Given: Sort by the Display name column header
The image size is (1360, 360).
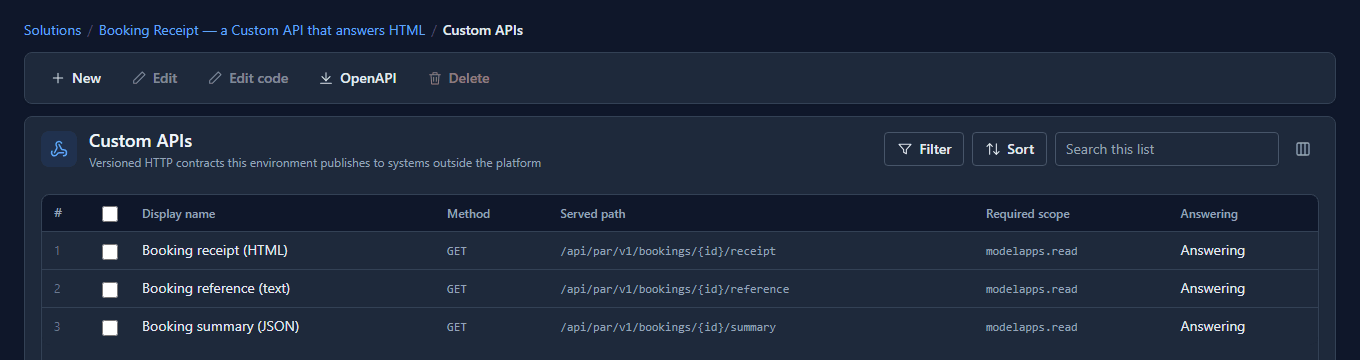Looking at the screenshot, I should 178,214.
